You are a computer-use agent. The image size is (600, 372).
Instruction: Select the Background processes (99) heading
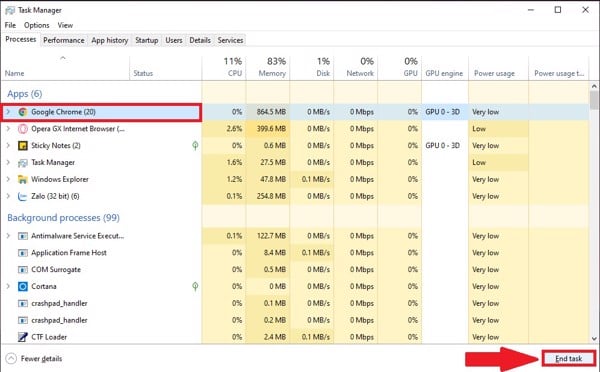tap(64, 218)
